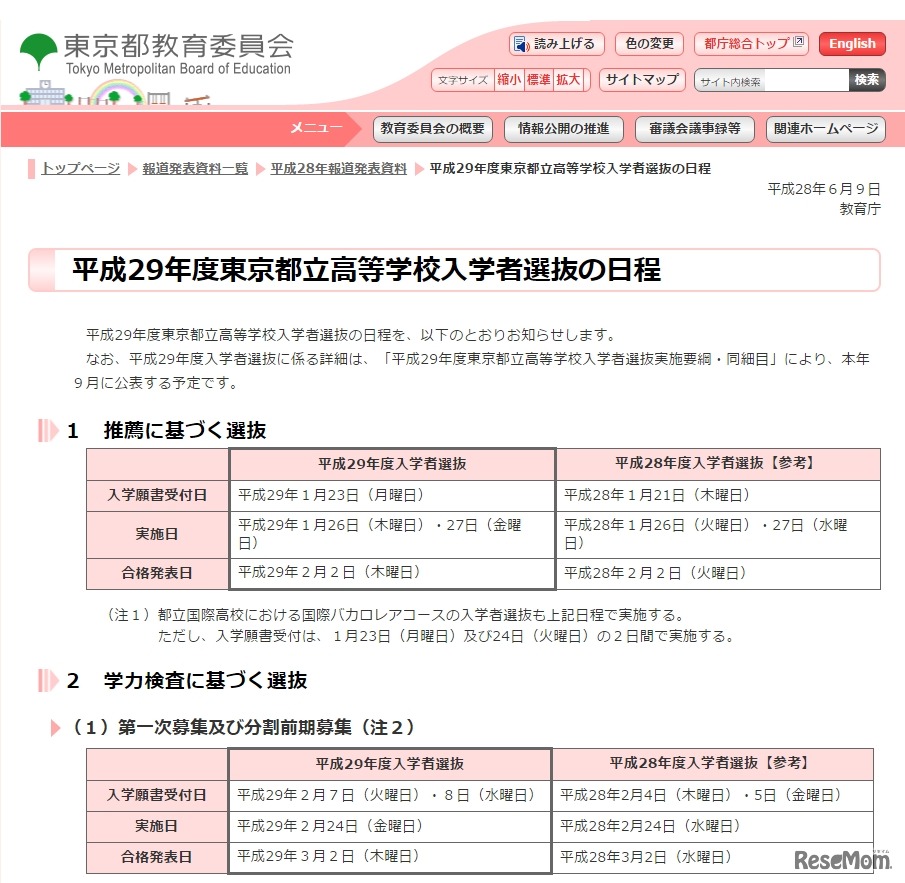The width and height of the screenshot is (905, 883).
Task: Open 審議会議事録等 menu item
Action: tap(694, 129)
